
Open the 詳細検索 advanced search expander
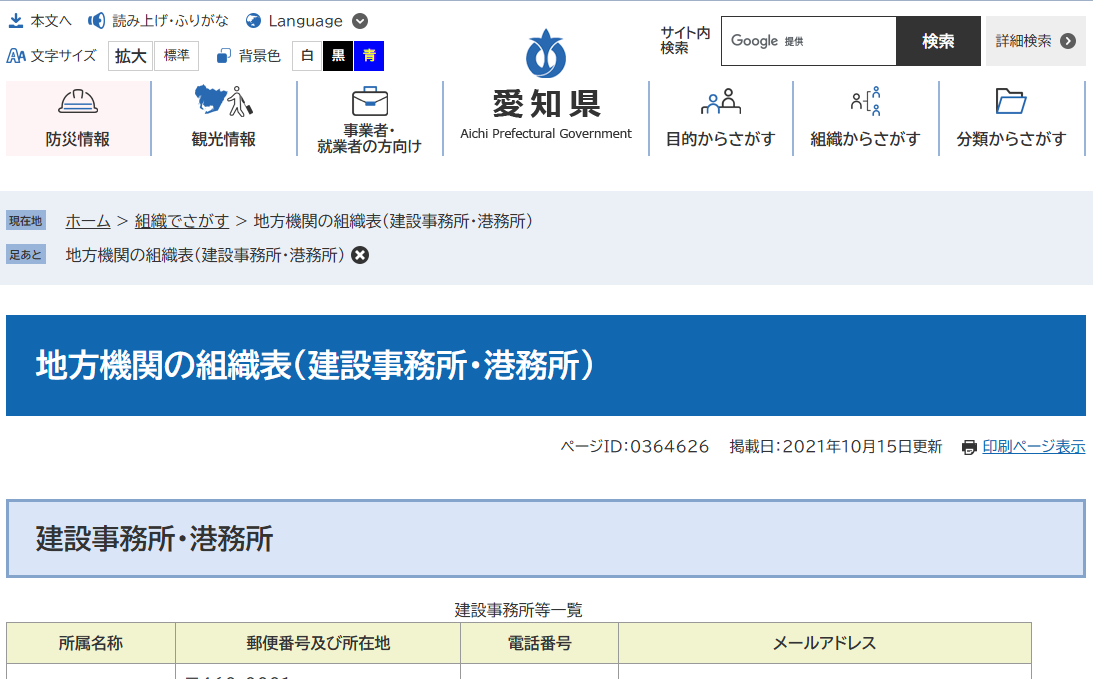(x=1035, y=41)
